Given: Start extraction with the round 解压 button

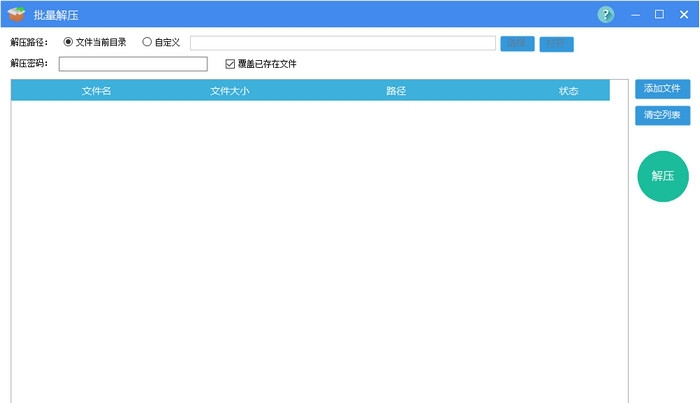Looking at the screenshot, I should coord(663,176).
